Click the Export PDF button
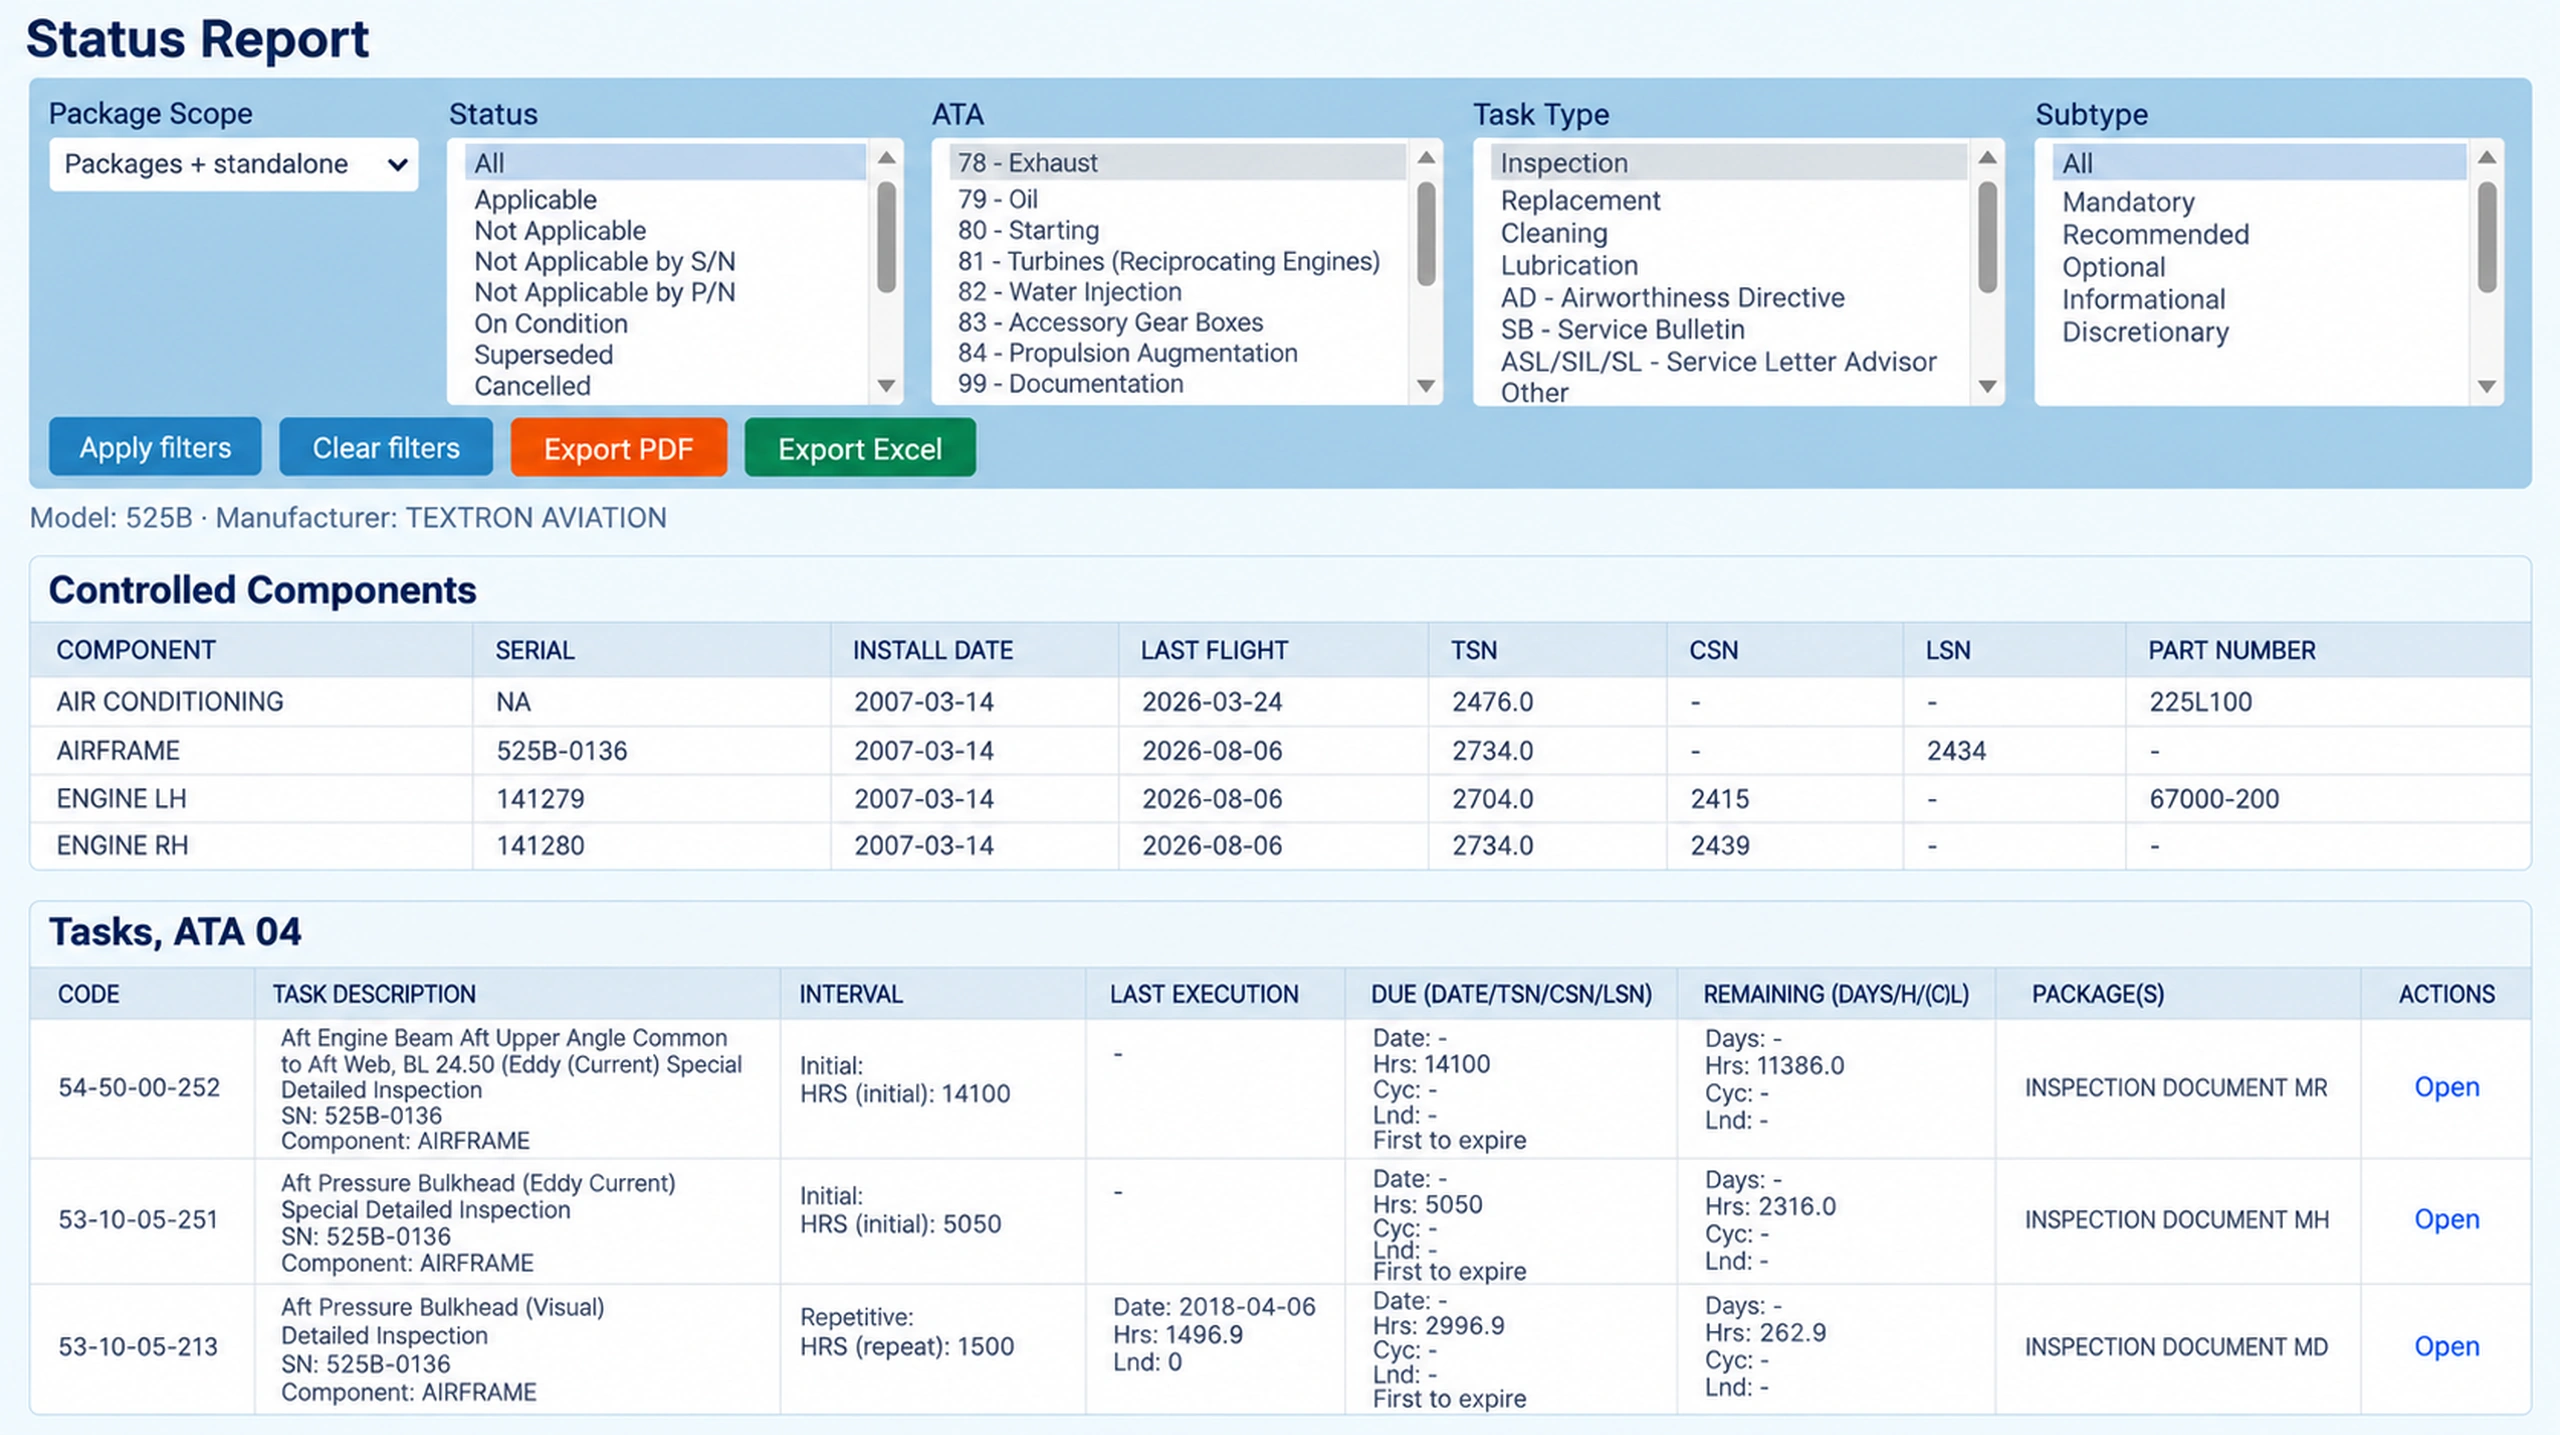This screenshot has width=2560, height=1435. [x=619, y=448]
